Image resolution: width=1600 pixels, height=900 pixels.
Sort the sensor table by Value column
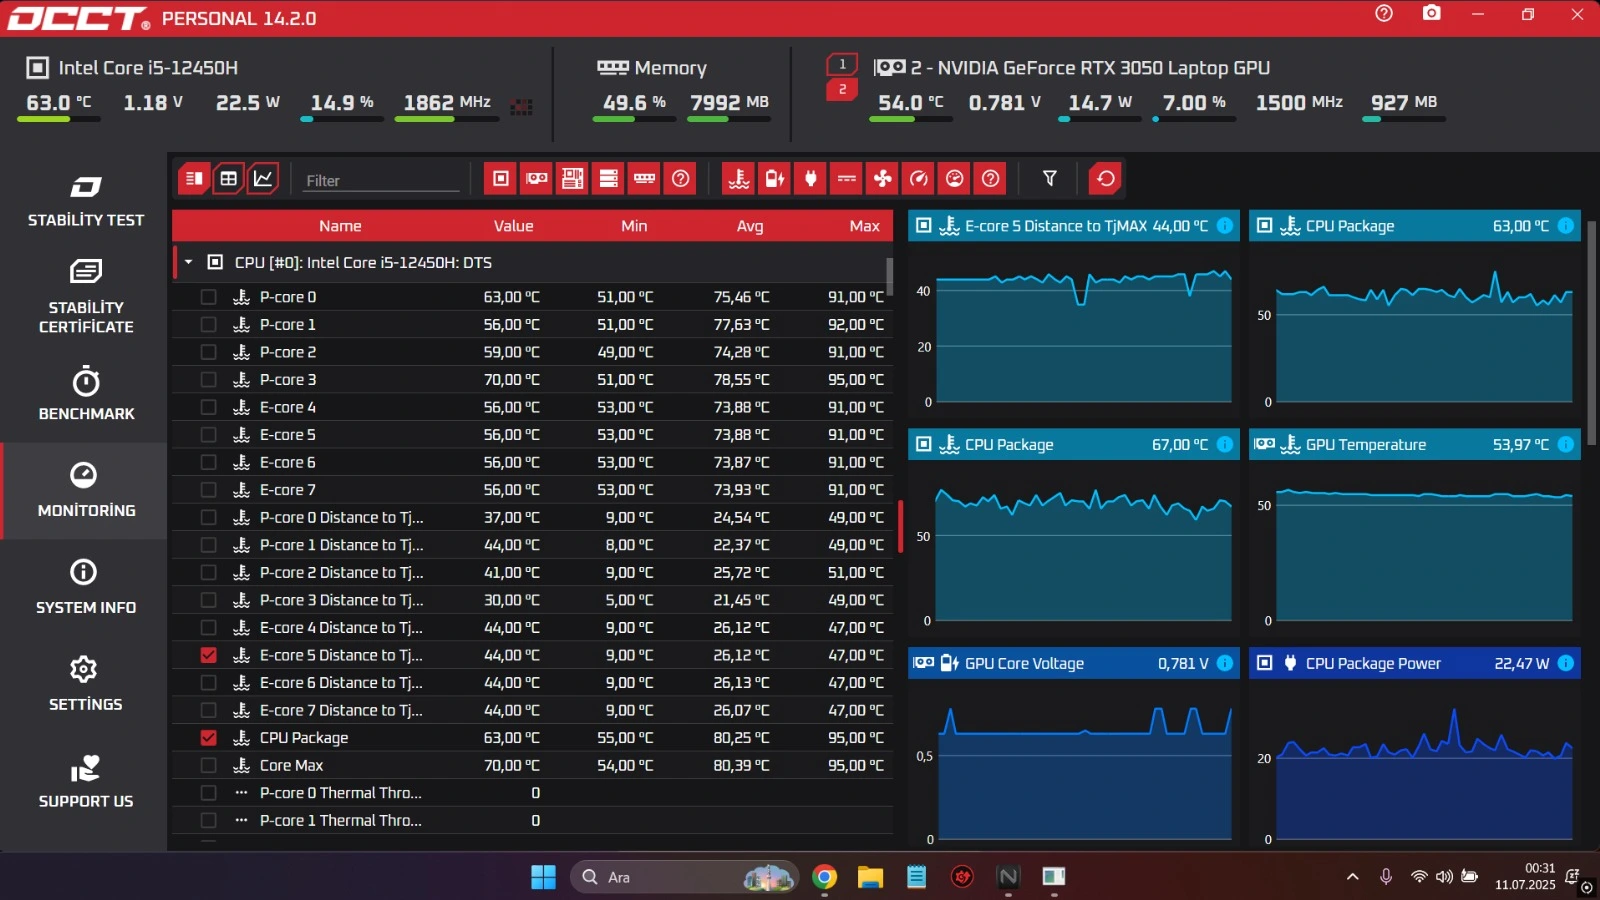pos(513,226)
